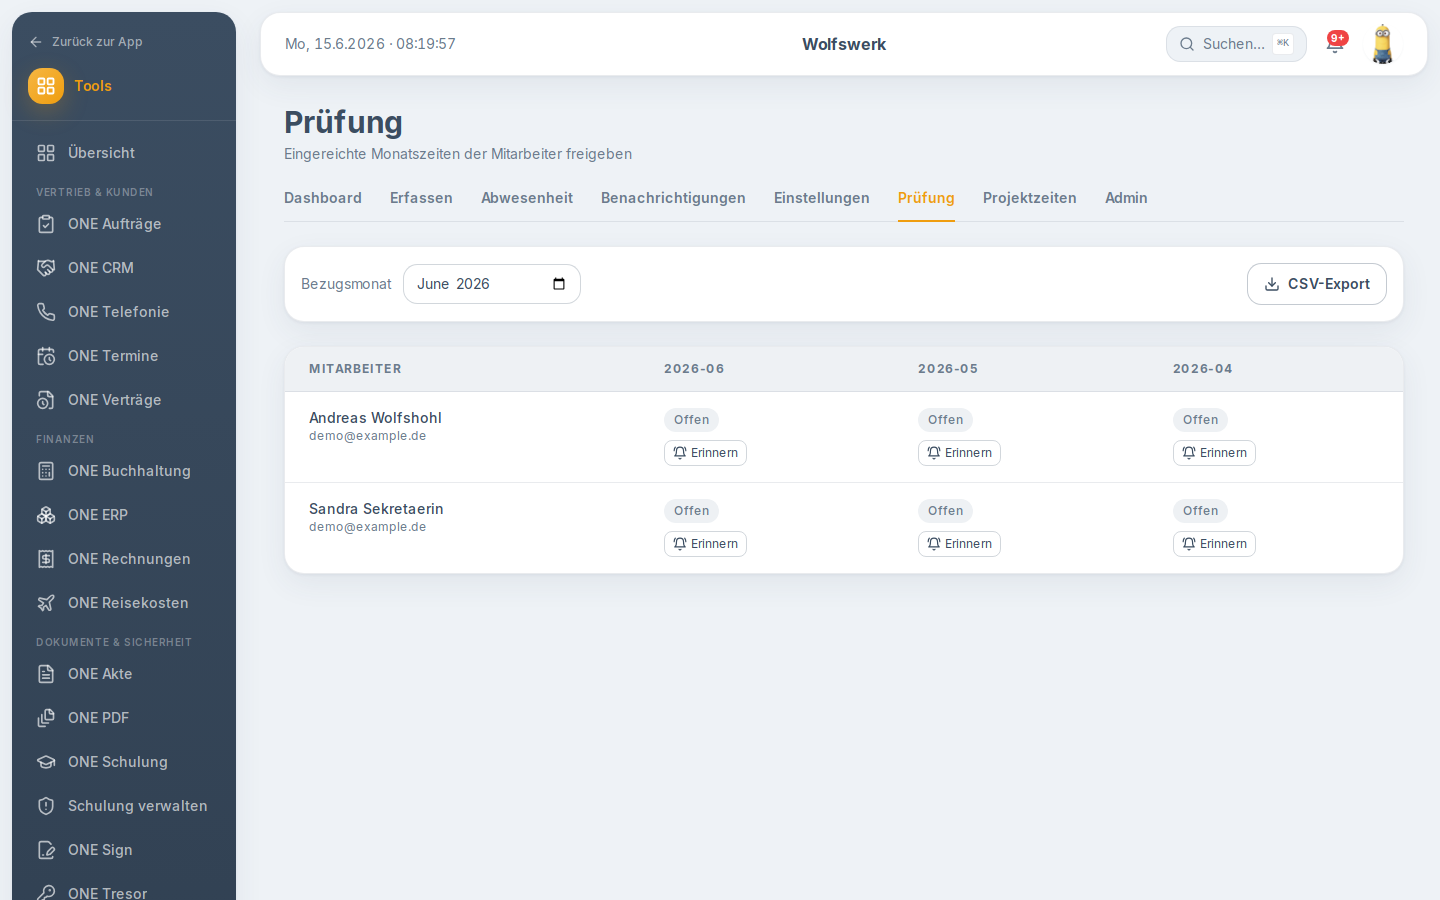The image size is (1440, 900).
Task: Click the ONE Verträge document icon
Action: (46, 400)
